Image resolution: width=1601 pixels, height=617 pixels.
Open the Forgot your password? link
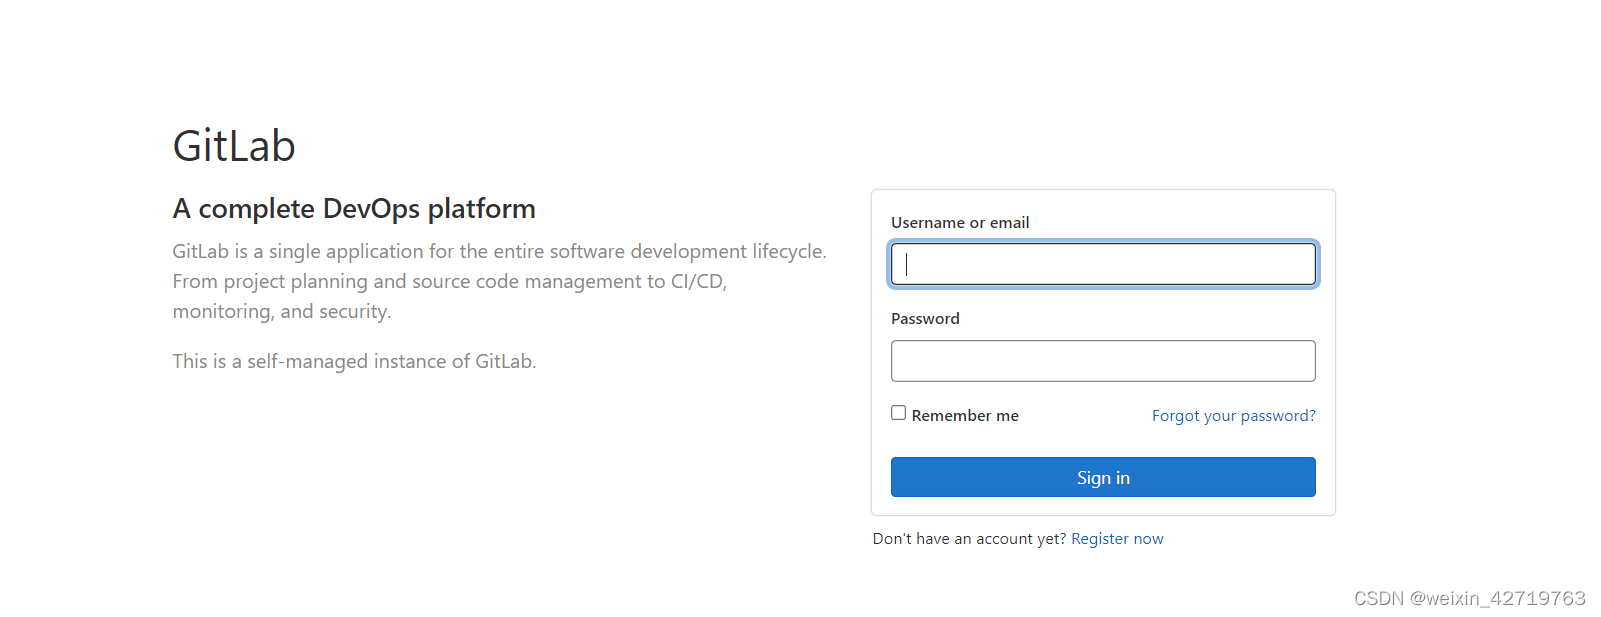point(1233,416)
